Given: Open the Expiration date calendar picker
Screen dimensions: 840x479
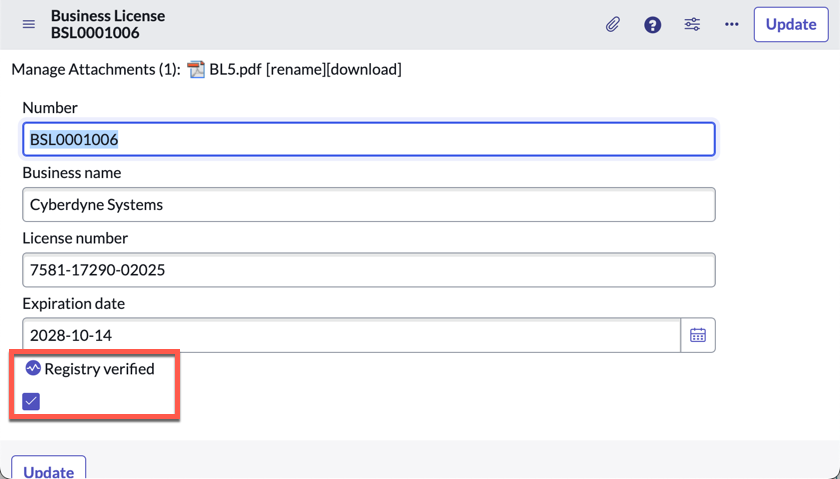Looking at the screenshot, I should tap(698, 336).
